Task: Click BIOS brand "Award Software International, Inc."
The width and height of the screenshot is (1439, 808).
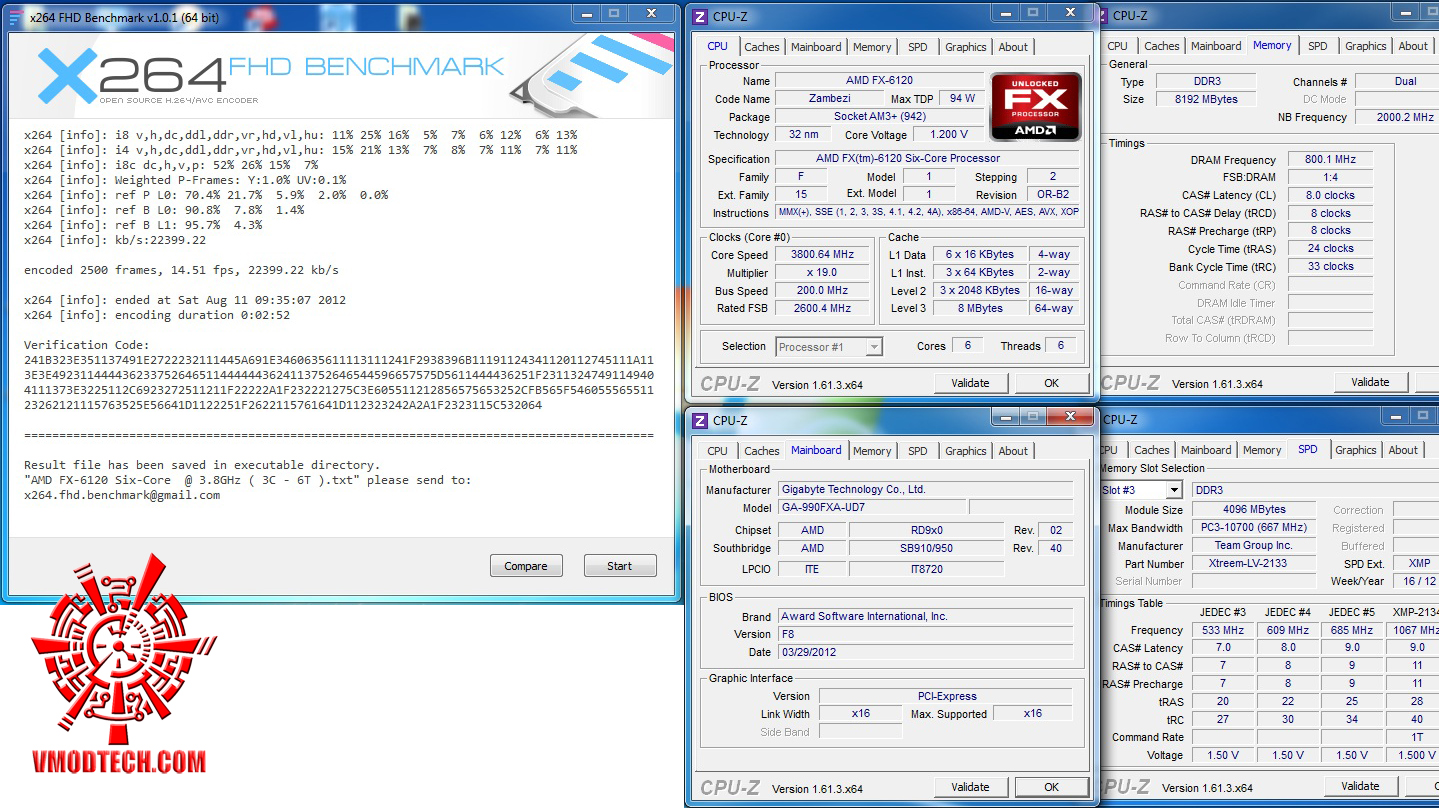Action: [925, 617]
